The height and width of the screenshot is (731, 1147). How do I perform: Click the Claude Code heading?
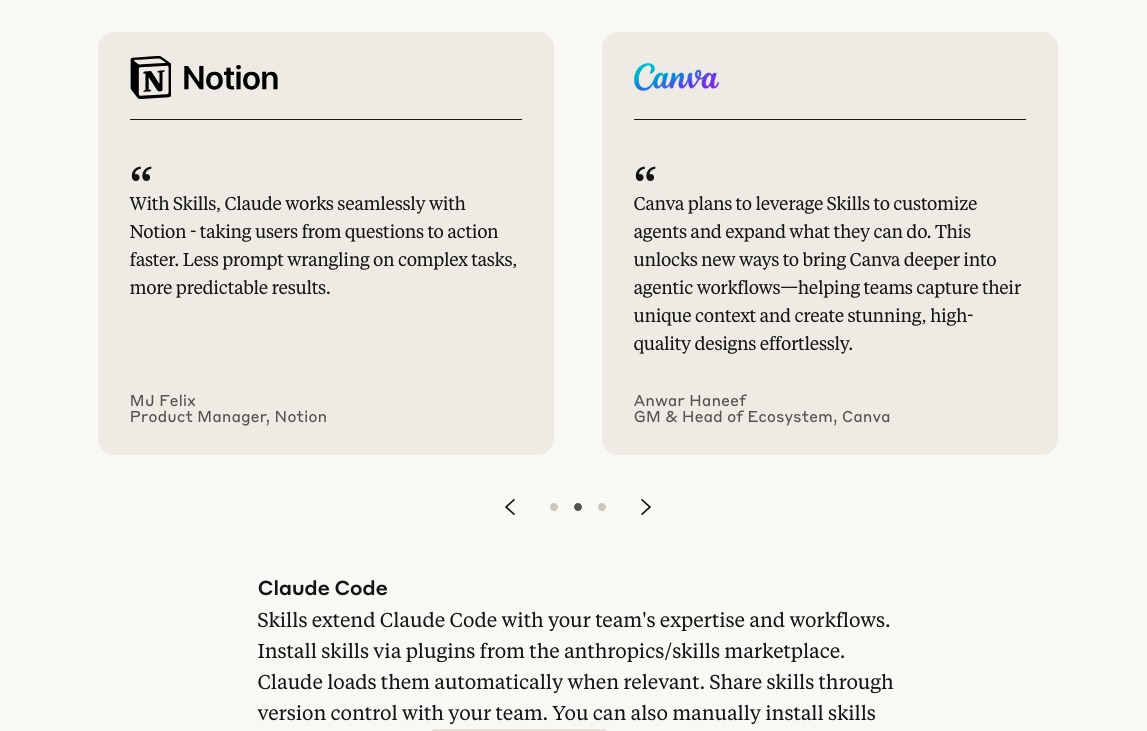coord(323,588)
